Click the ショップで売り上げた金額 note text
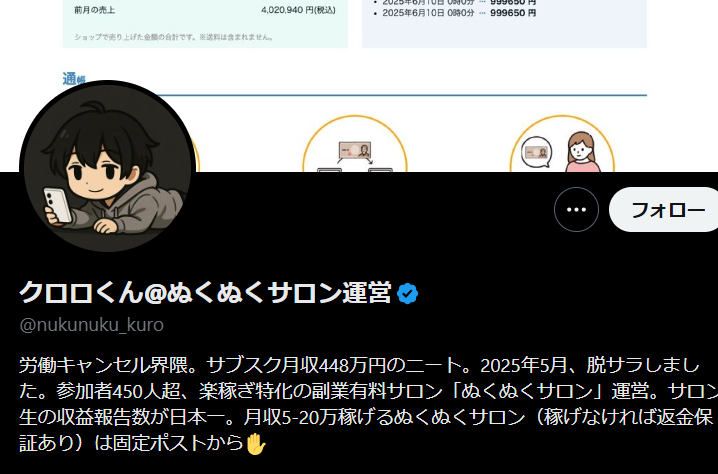The image size is (718, 474). pos(174,37)
